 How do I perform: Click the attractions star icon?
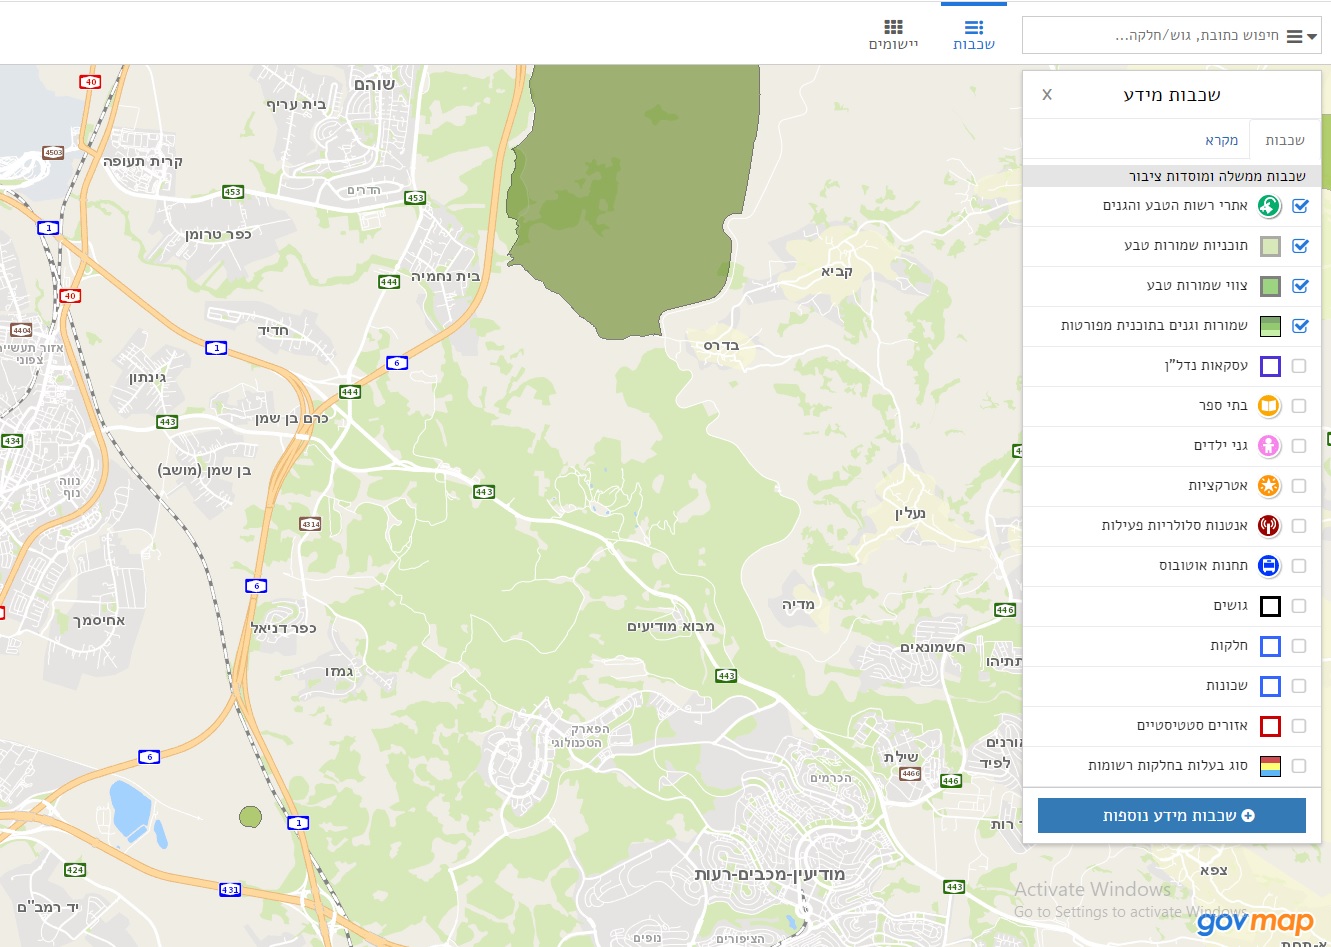1269,486
